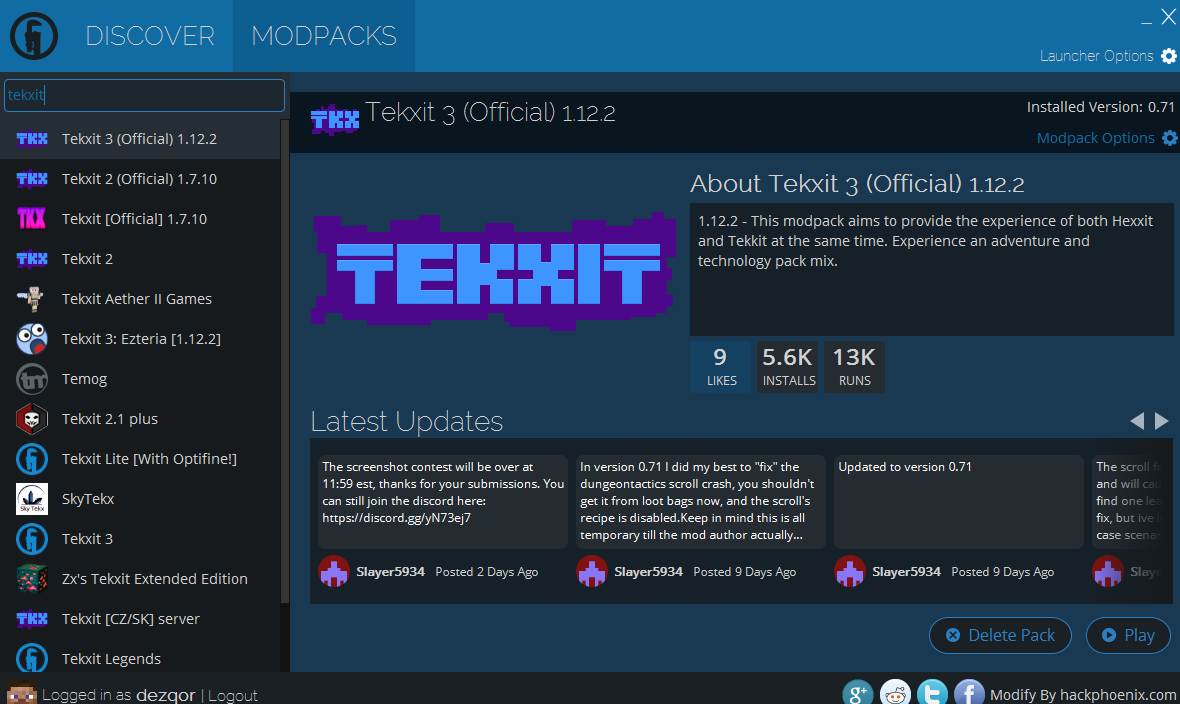Image resolution: width=1180 pixels, height=704 pixels.
Task: Click the modpack search field
Action: [144, 95]
